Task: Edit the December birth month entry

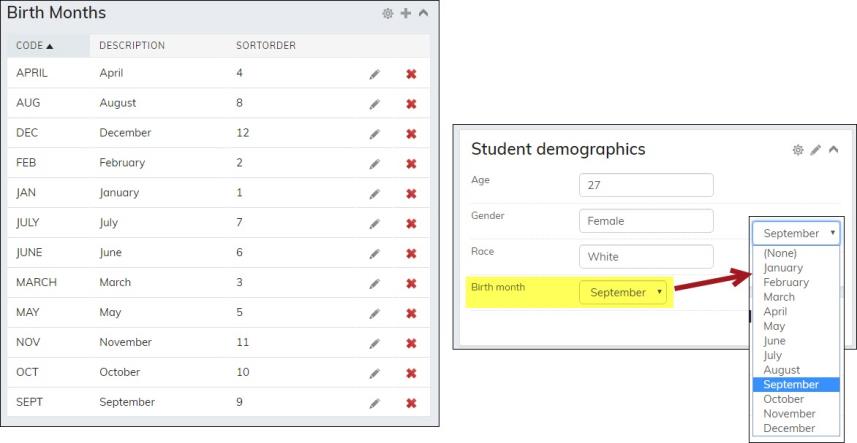Action: (375, 134)
